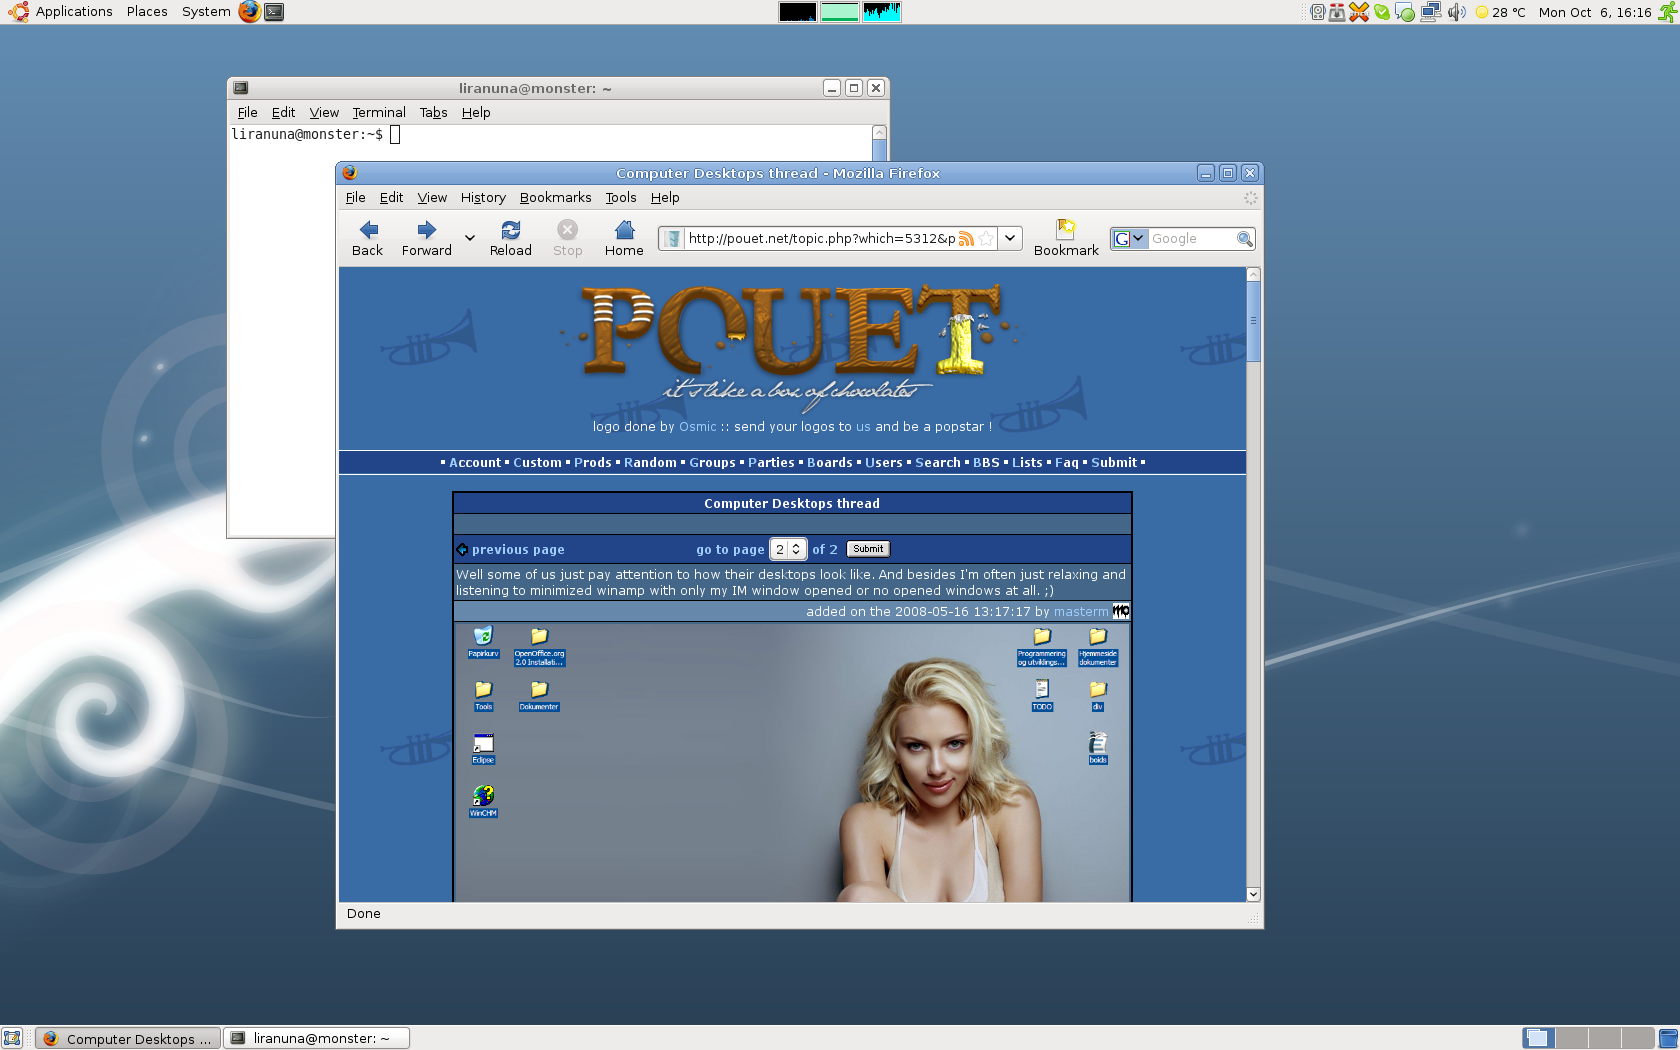Viewport: 1680px width, 1050px height.
Task: Open the Home page icon
Action: coord(624,238)
